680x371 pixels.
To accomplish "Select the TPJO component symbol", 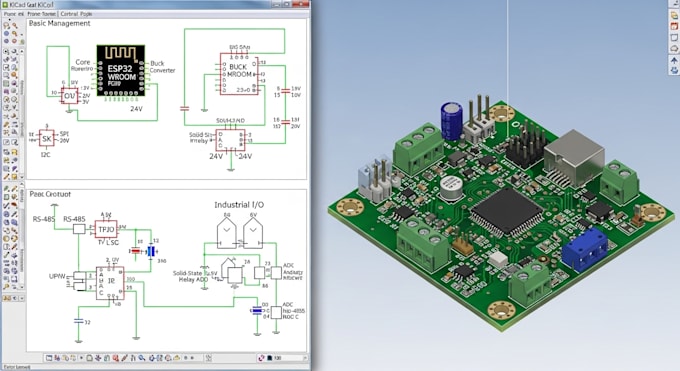I will click(x=106, y=229).
